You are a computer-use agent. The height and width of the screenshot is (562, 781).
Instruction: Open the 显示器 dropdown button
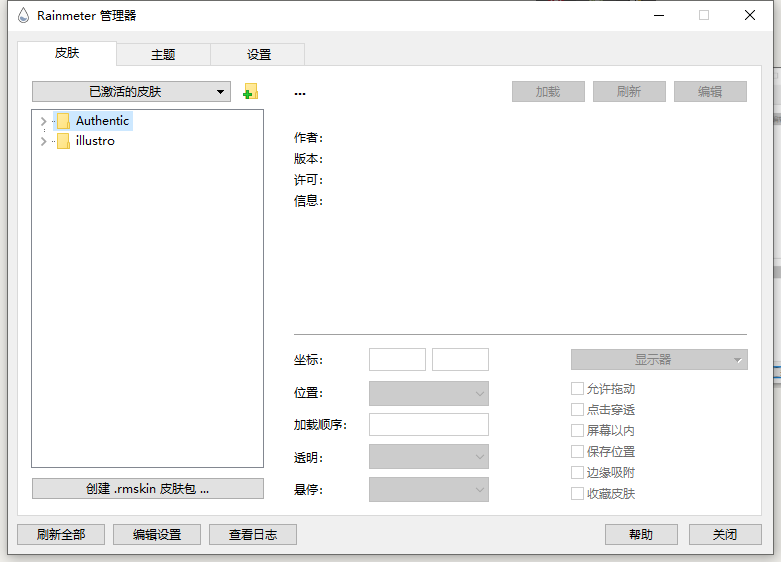(x=659, y=360)
